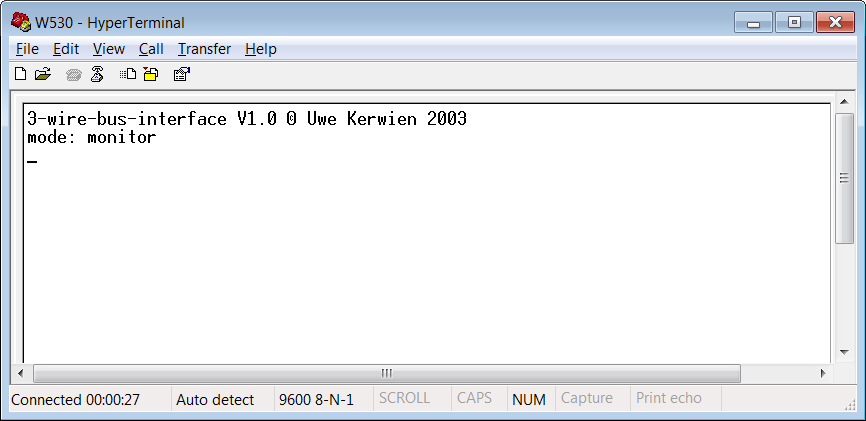Viewport: 866px width, 421px height.
Task: Click the CAPS status indicator
Action: click(474, 398)
